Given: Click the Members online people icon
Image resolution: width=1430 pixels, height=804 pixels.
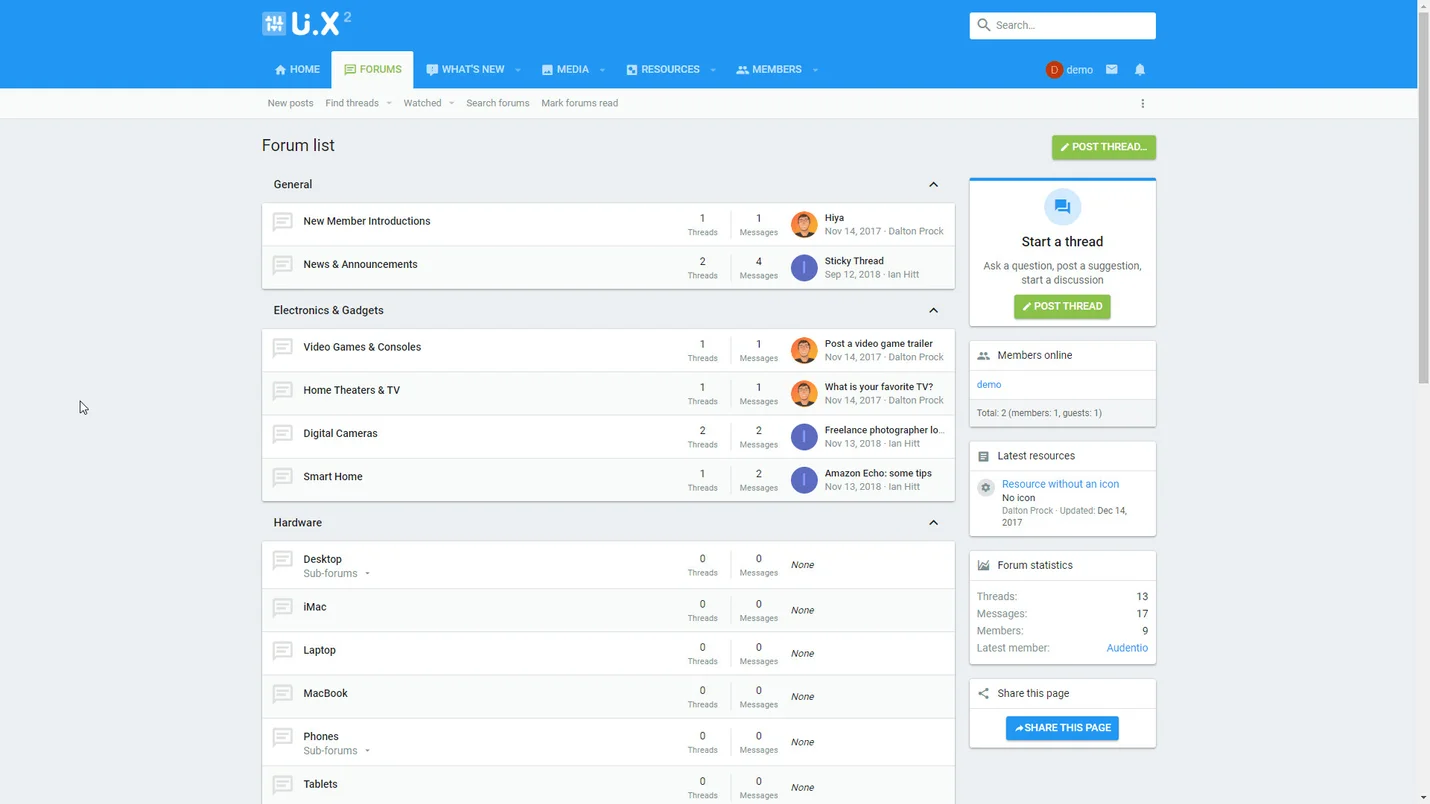Looking at the screenshot, I should (x=983, y=356).
